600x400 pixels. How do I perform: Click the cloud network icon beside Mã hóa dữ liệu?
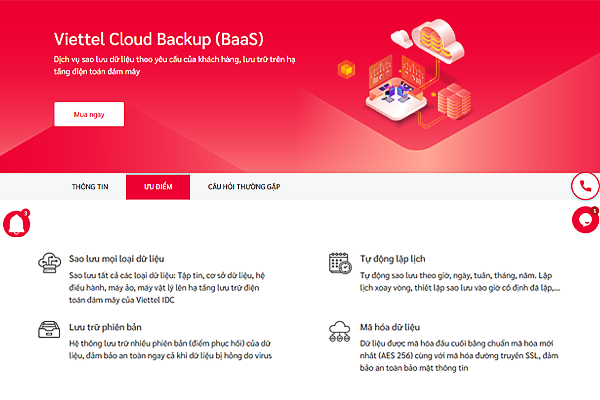click(x=339, y=331)
